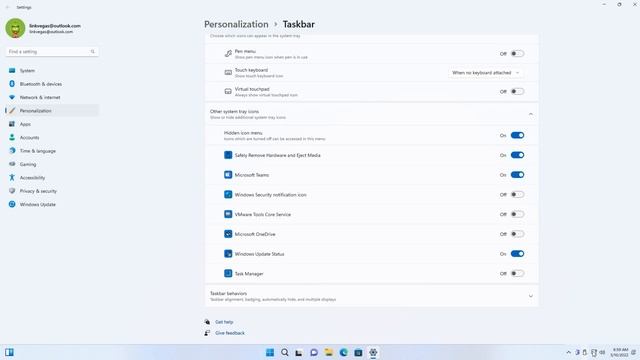
Task: Enable VMware Tools Core Service toggle
Action: pos(517,214)
